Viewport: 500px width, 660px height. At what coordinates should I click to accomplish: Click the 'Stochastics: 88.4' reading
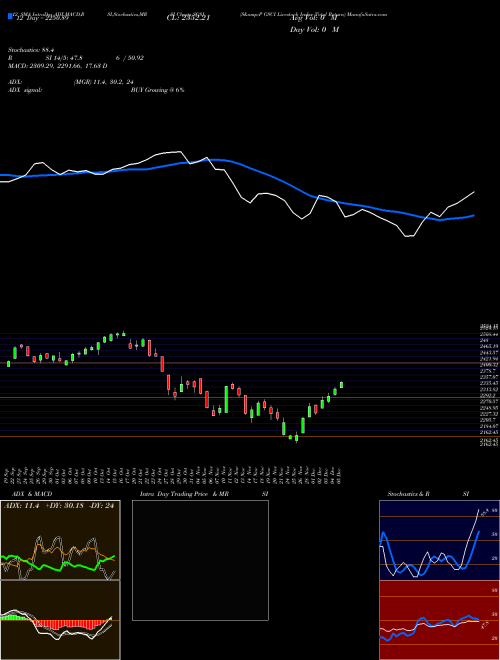click(x=29, y=50)
